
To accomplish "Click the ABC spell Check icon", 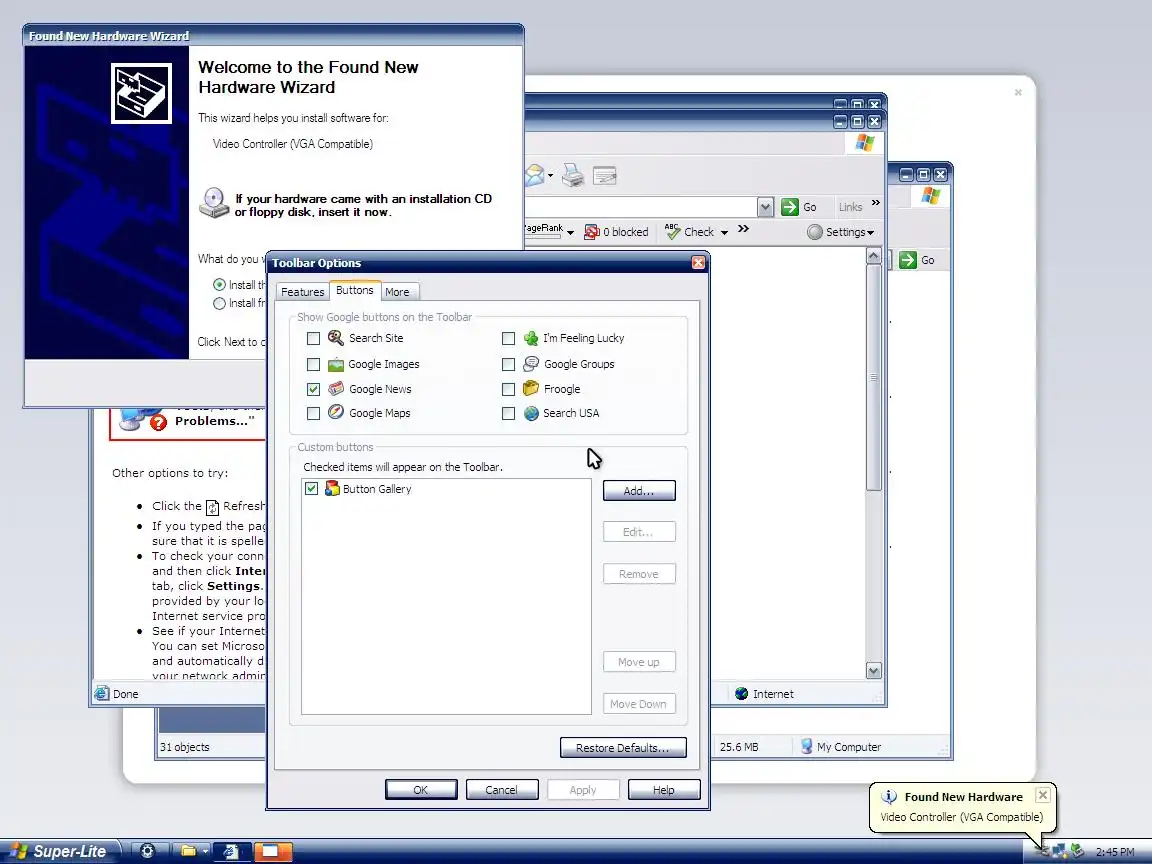I will tap(672, 231).
